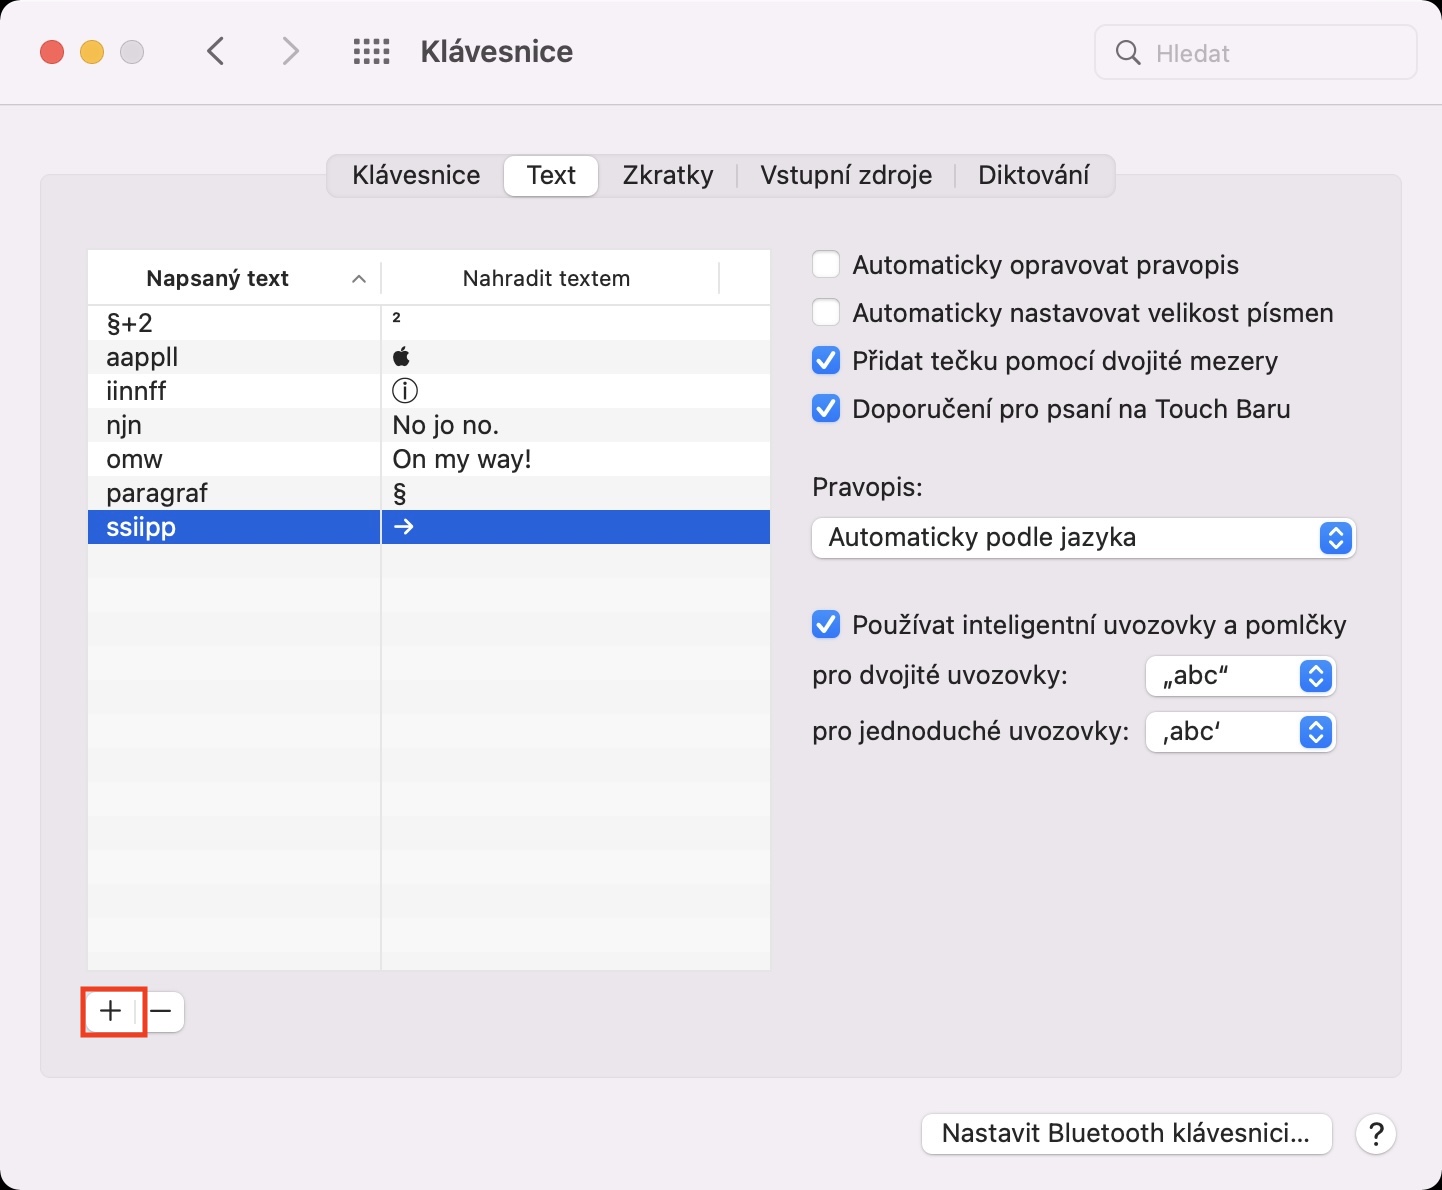
Task: Go back with the left chevron arrow
Action: pos(216,52)
